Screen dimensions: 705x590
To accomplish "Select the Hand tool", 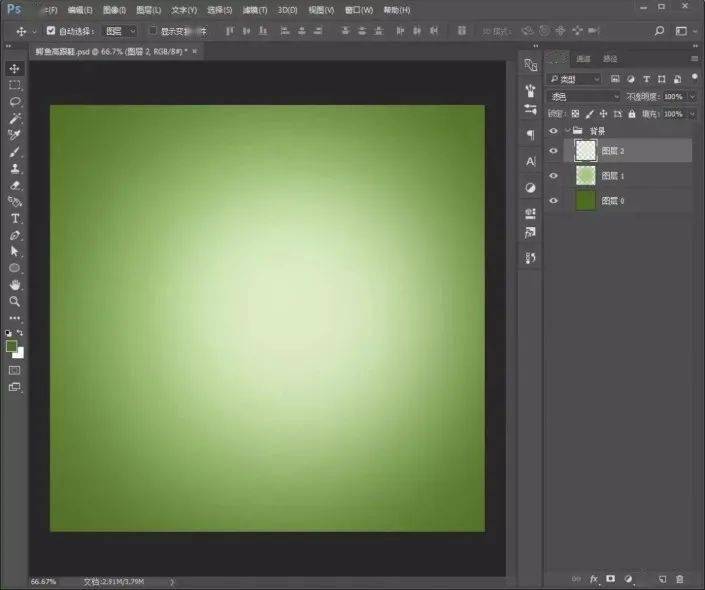I will pyautogui.click(x=15, y=285).
